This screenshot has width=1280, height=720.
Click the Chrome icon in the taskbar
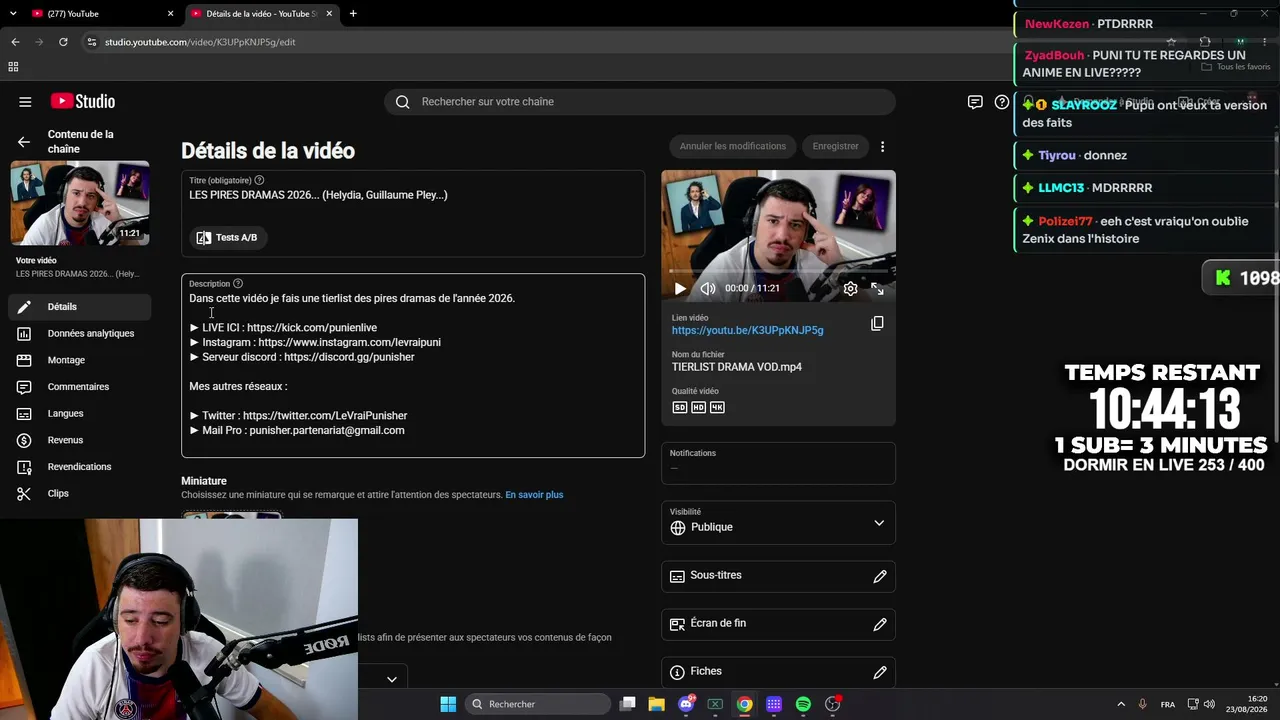[745, 704]
